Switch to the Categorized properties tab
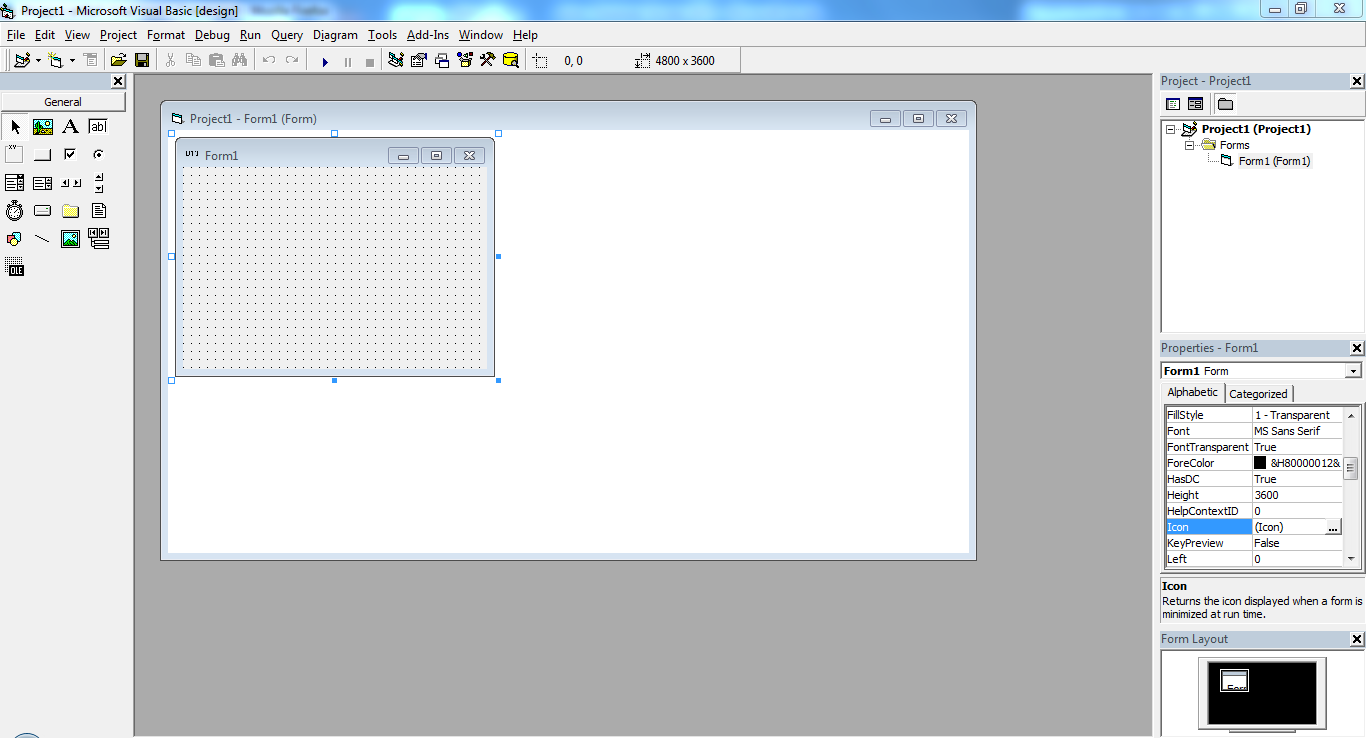The image size is (1366, 738). pos(1258,393)
